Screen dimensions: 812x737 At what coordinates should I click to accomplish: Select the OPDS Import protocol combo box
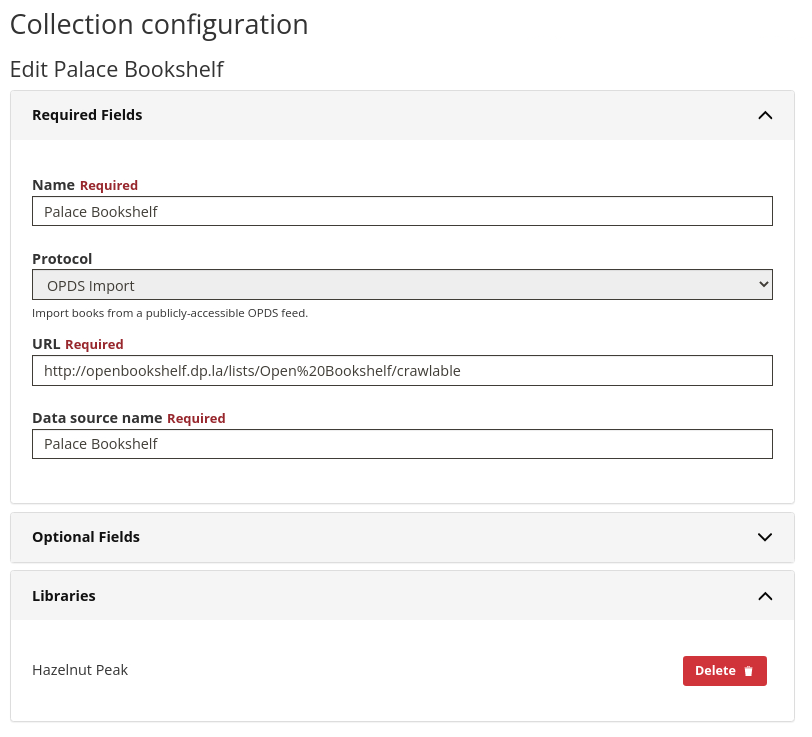tap(402, 285)
